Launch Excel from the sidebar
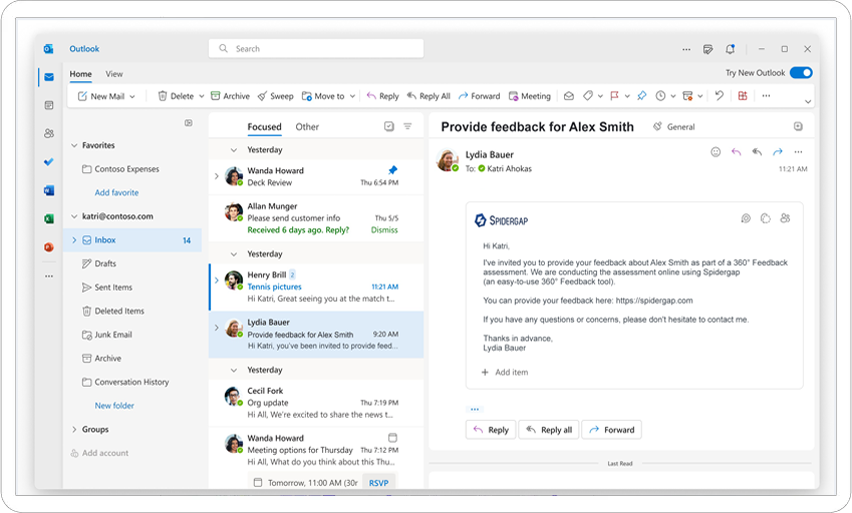The height and width of the screenshot is (513, 852). tap(49, 218)
